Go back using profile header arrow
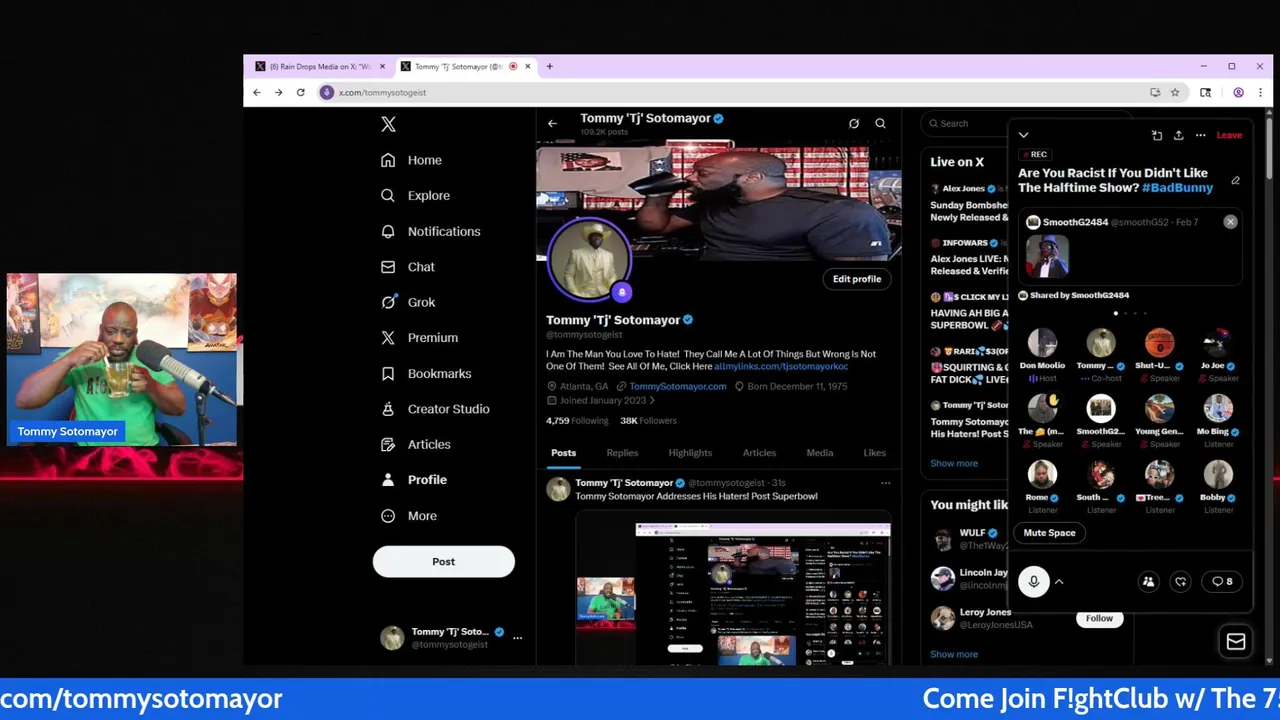Viewport: 1280px width, 720px height. [x=552, y=124]
